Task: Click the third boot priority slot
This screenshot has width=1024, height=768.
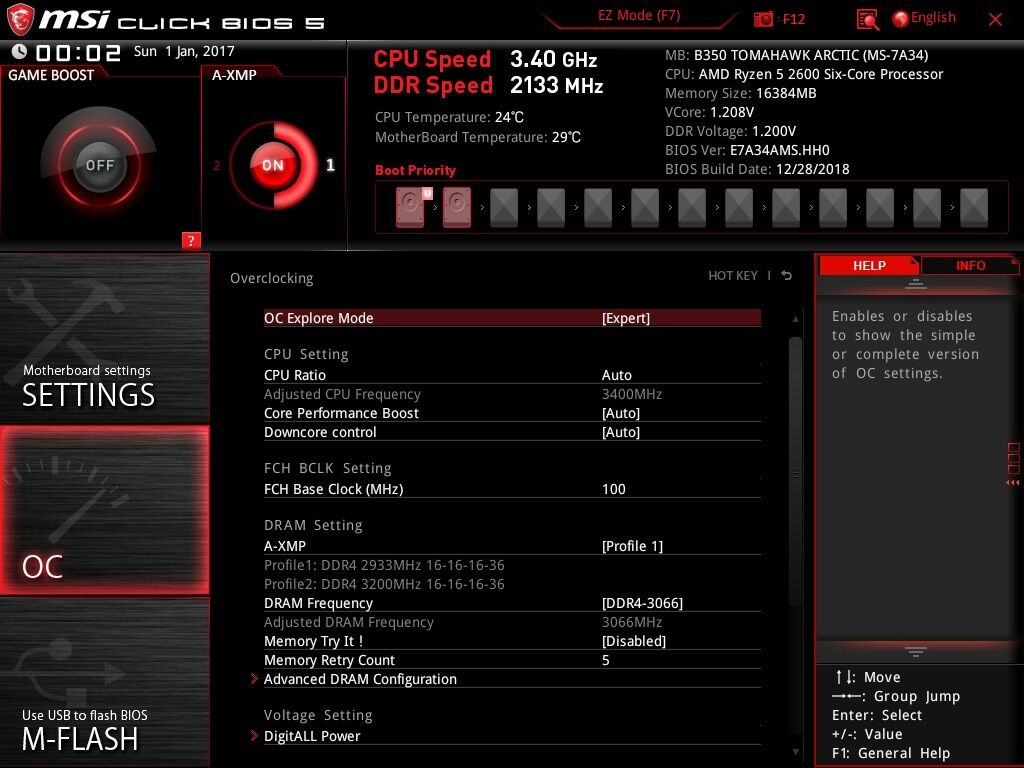Action: pyautogui.click(x=504, y=208)
